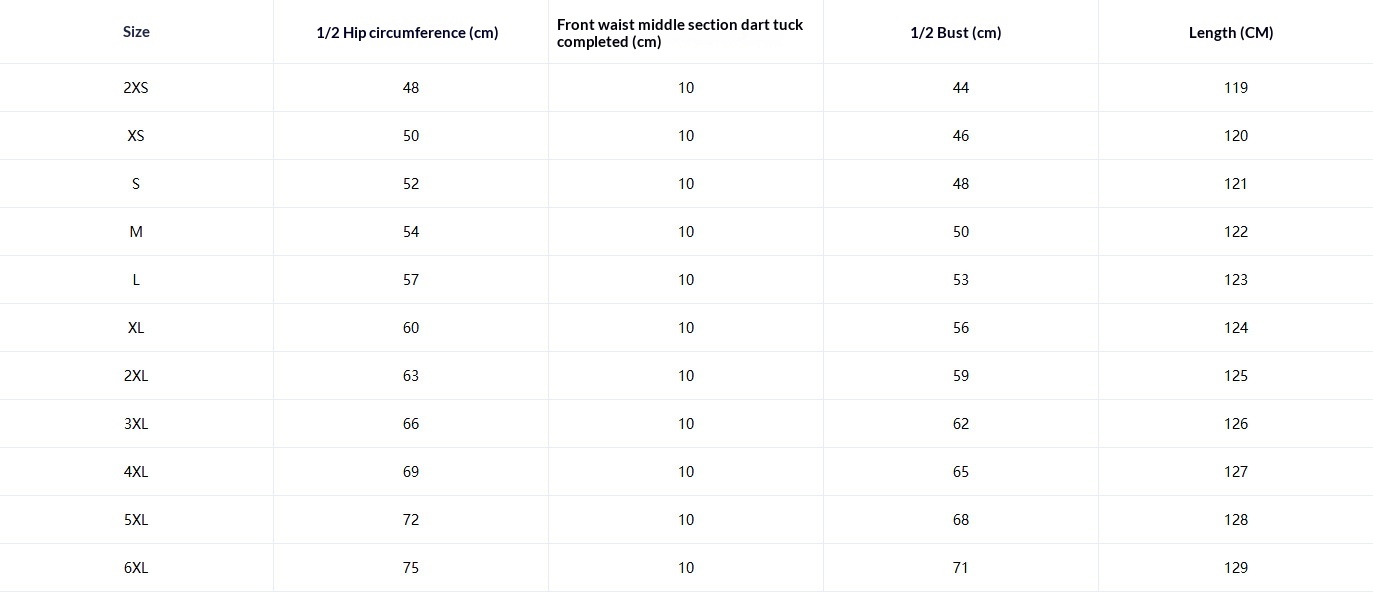
Task: Click bust value 44 in row 2XS
Action: click(961, 88)
